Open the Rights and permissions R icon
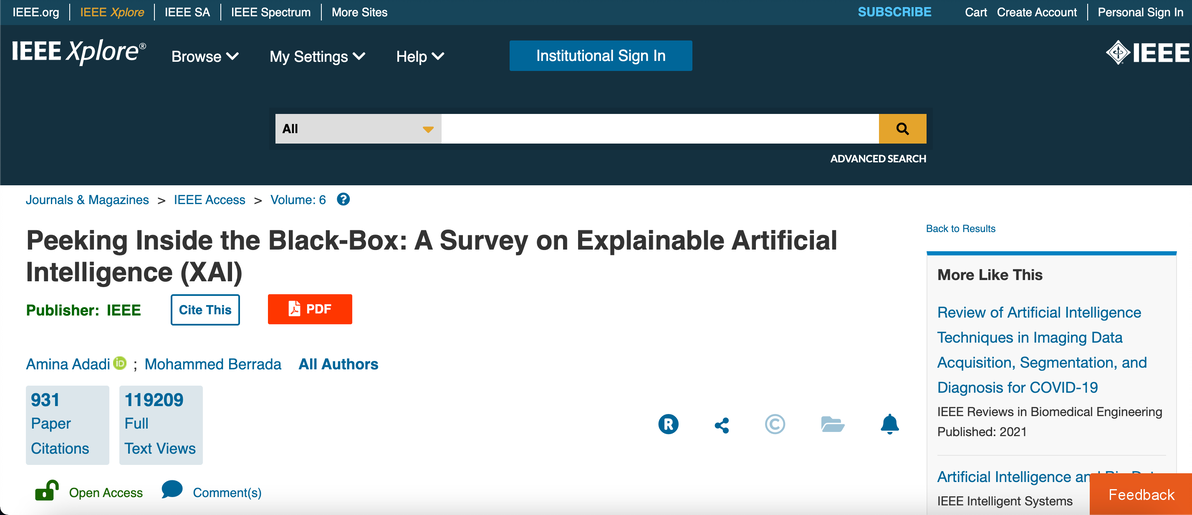 pyautogui.click(x=668, y=424)
